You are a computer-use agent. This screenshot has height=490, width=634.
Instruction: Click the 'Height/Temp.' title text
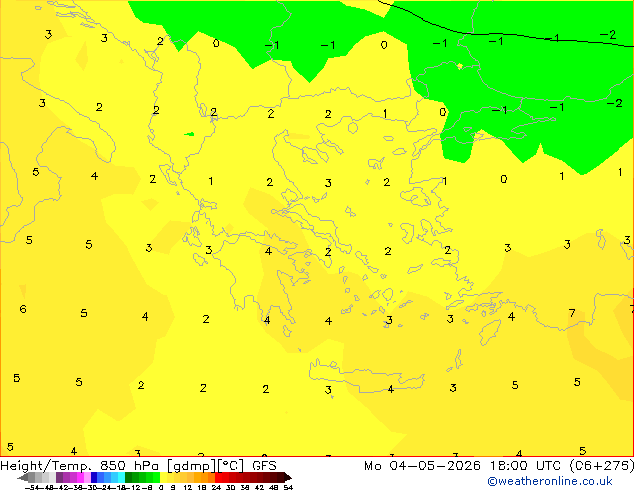[x=46, y=466]
